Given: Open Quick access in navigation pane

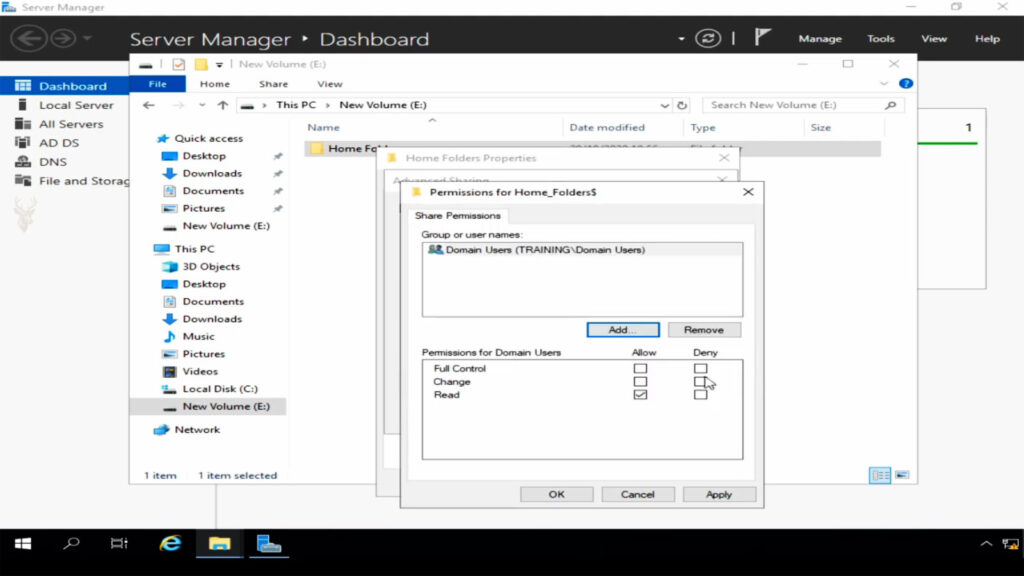Looking at the screenshot, I should click(x=208, y=138).
